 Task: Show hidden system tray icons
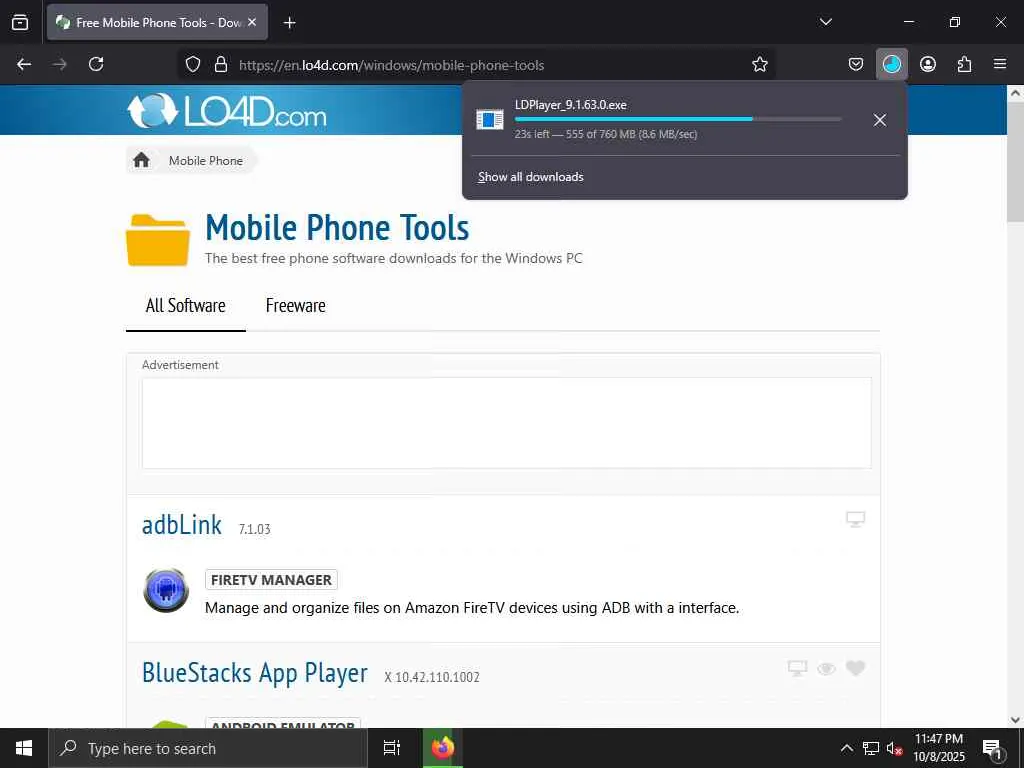846,748
